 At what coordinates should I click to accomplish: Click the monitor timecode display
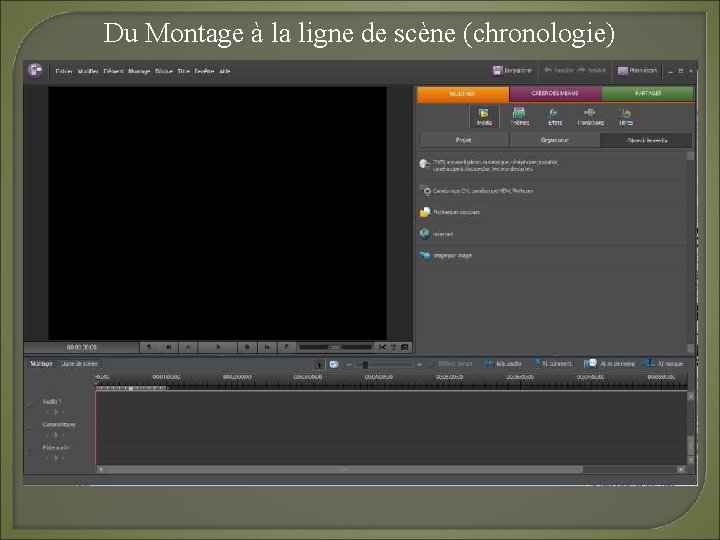pyautogui.click(x=82, y=347)
